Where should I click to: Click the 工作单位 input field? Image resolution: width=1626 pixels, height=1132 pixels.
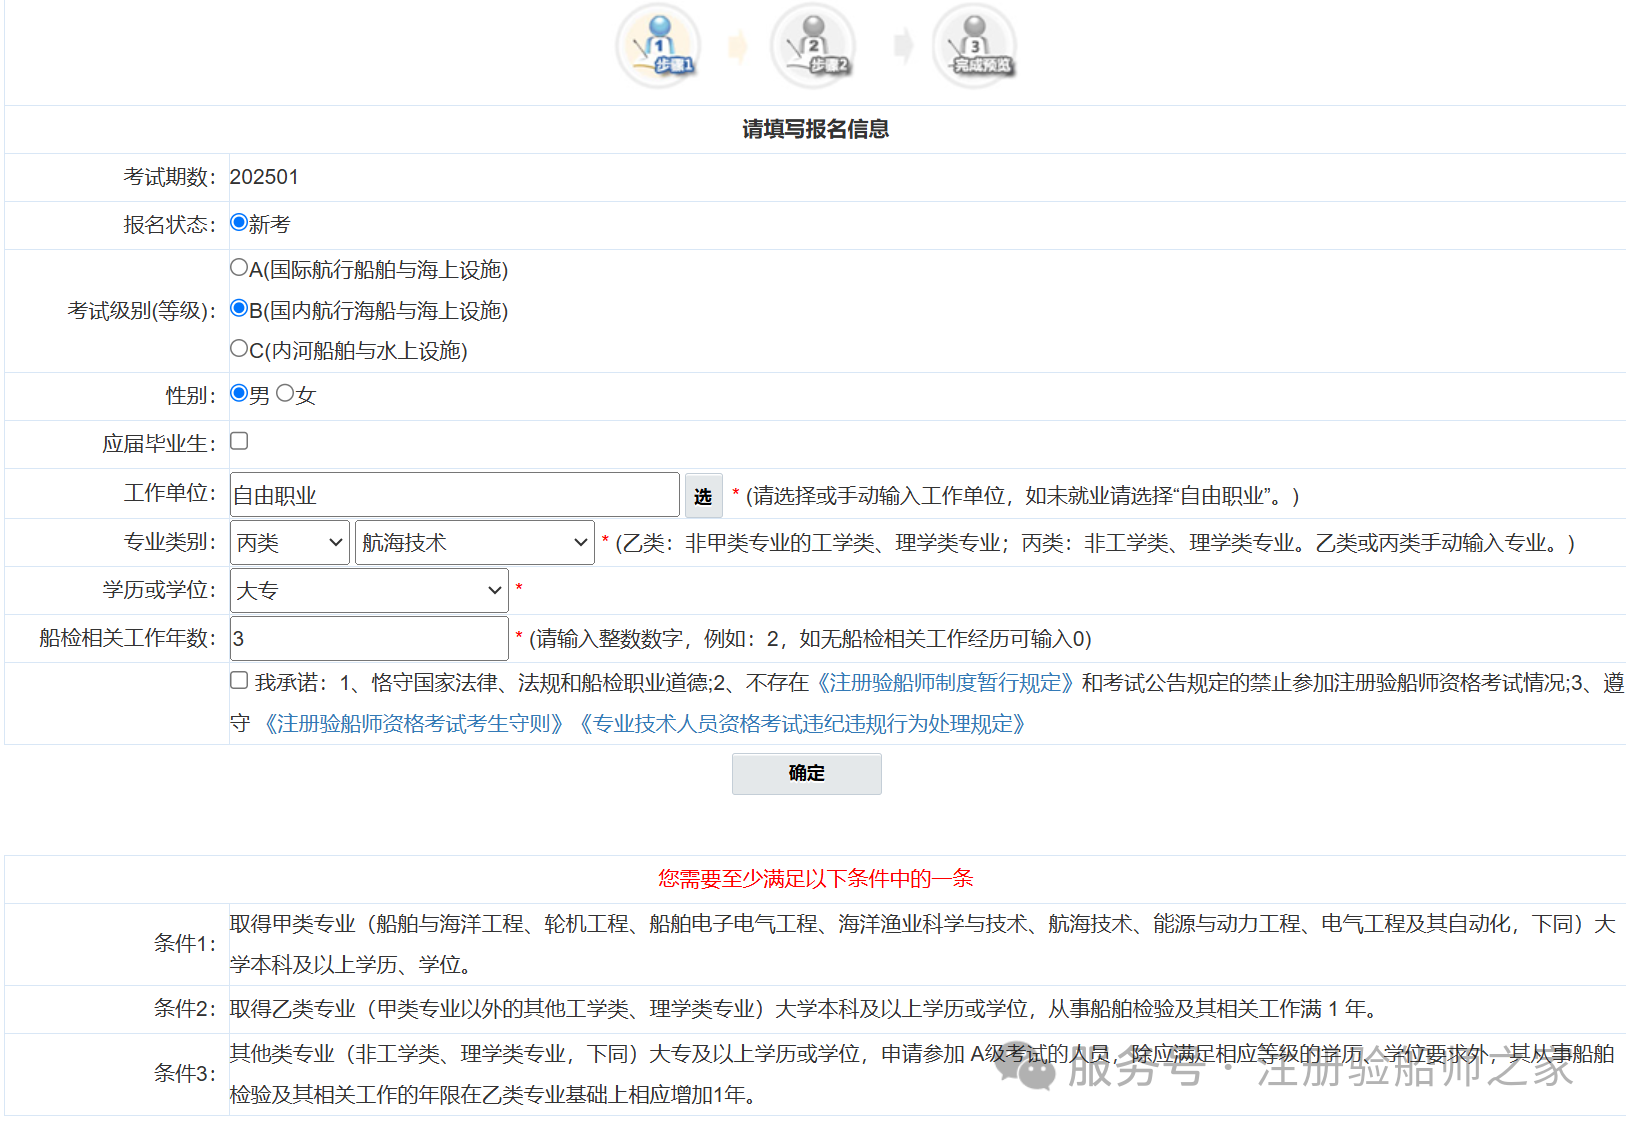(453, 493)
